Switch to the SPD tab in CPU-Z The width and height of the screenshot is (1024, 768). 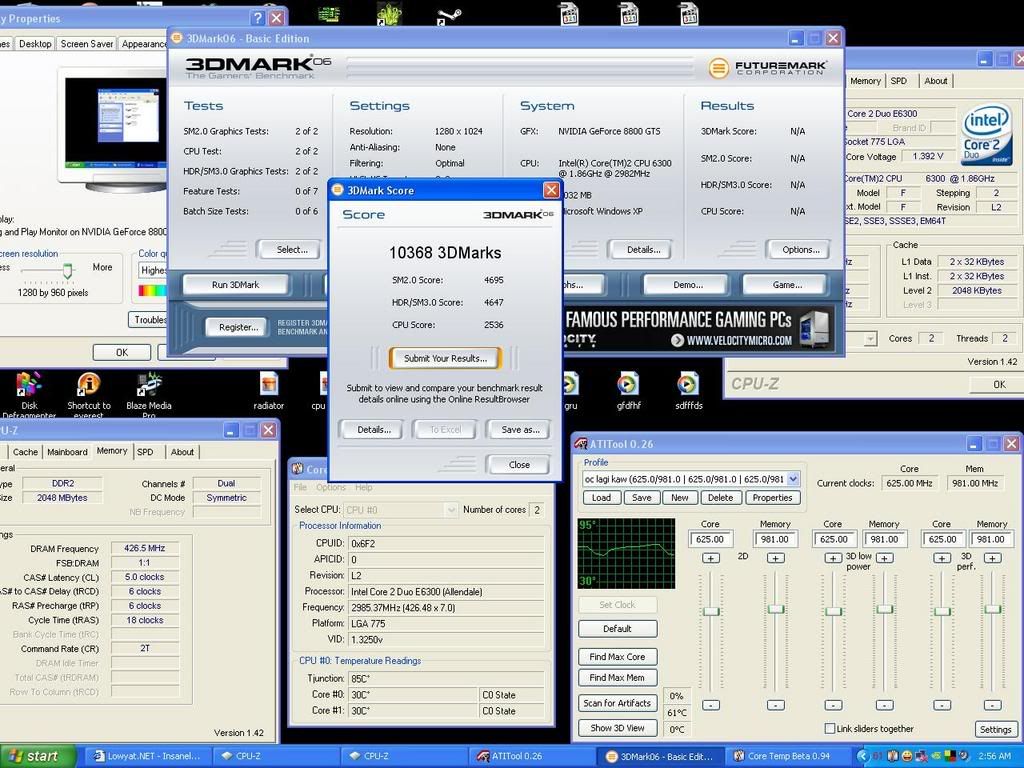[147, 451]
